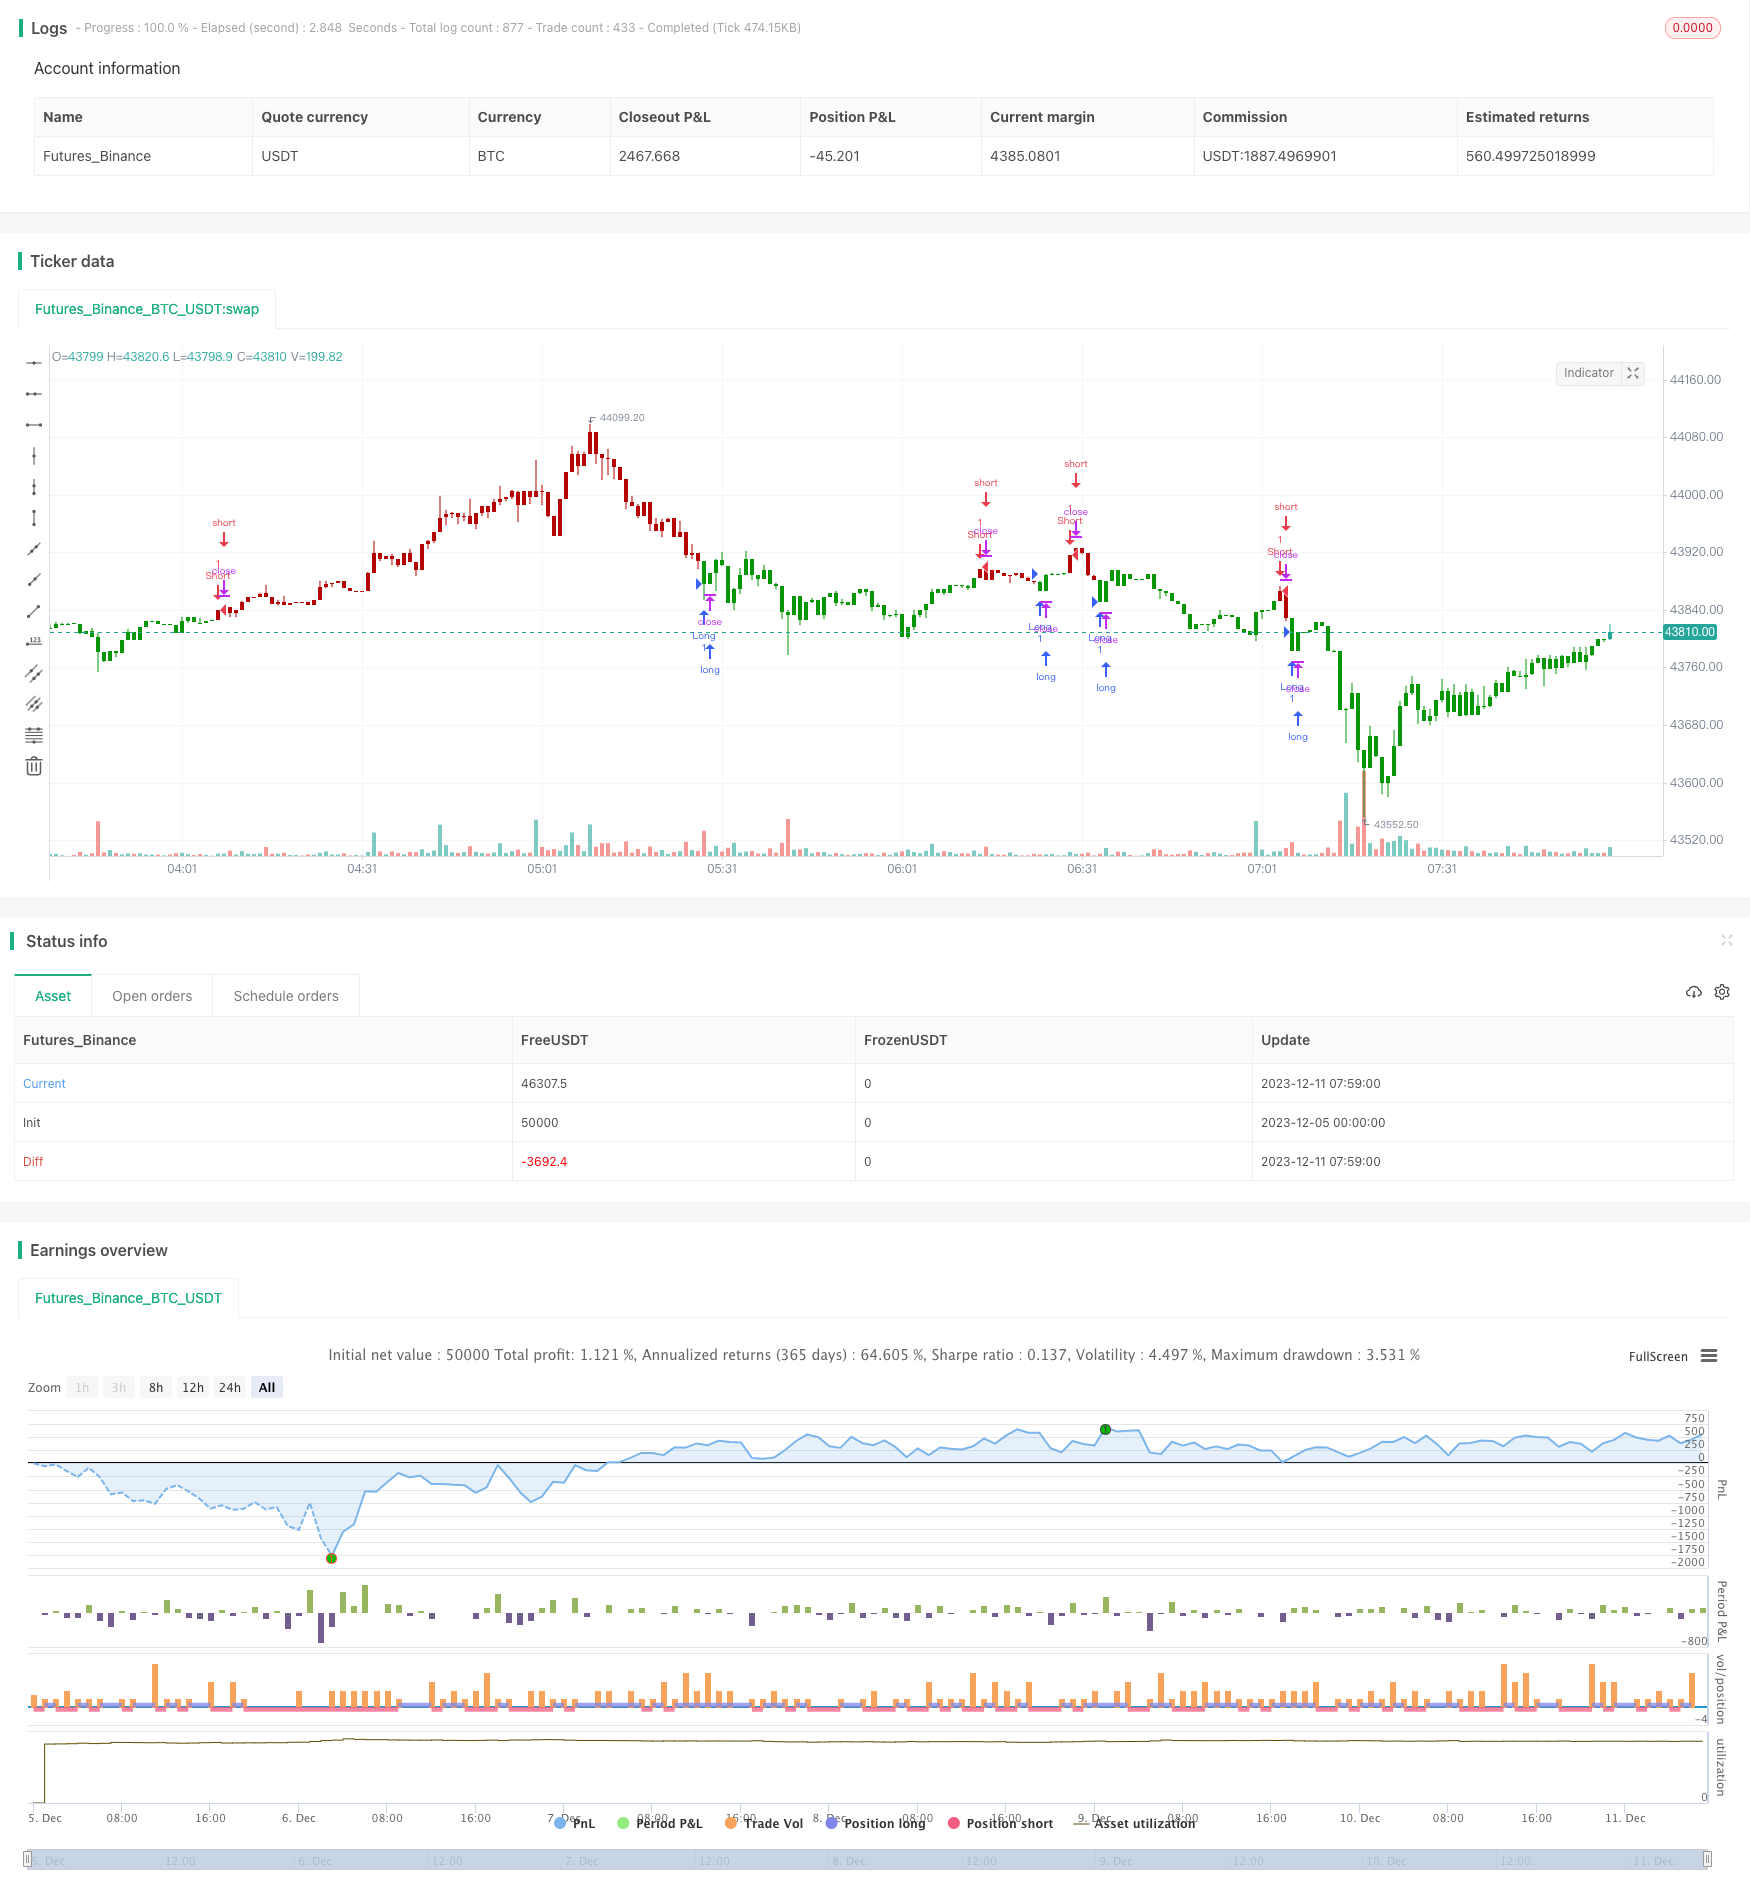Switch to the Open orders tab

[152, 996]
